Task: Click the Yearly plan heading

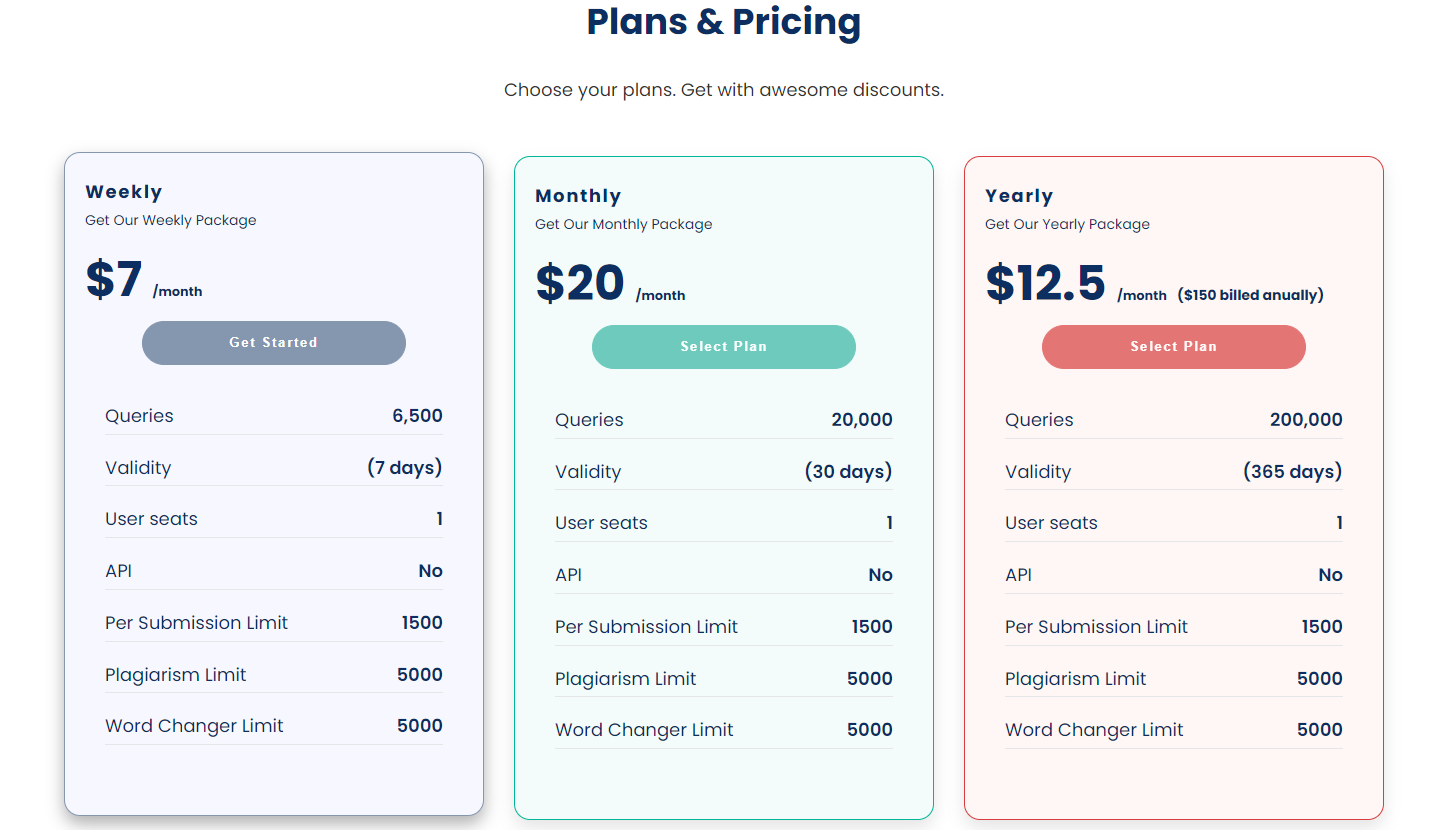Action: point(1019,196)
